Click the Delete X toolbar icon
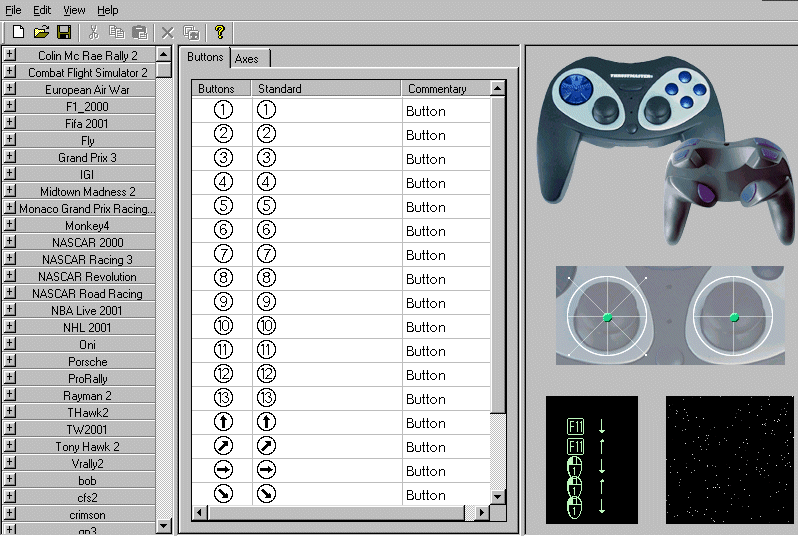Viewport: 798px width, 536px height. (168, 32)
